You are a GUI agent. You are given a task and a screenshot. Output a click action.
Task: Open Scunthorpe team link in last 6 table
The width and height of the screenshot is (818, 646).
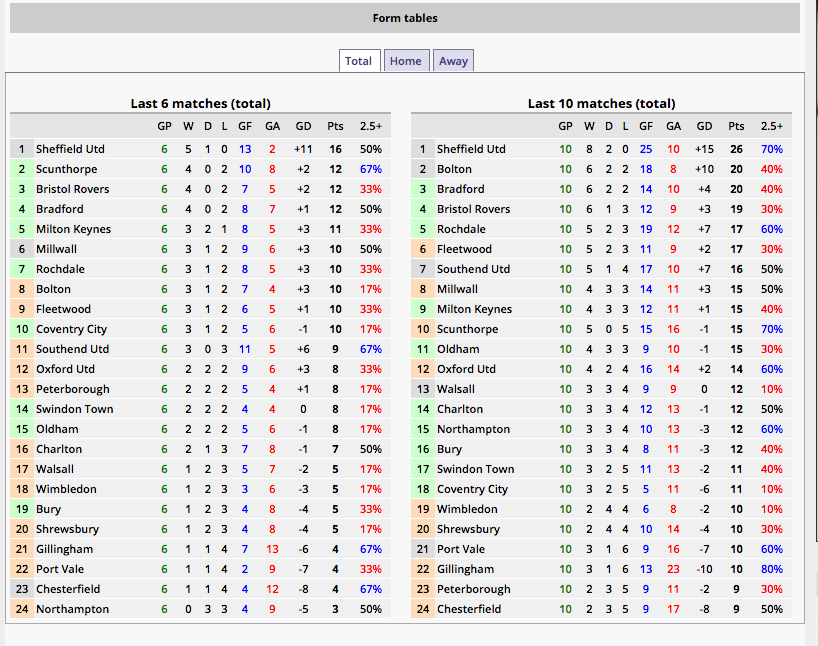point(66,169)
